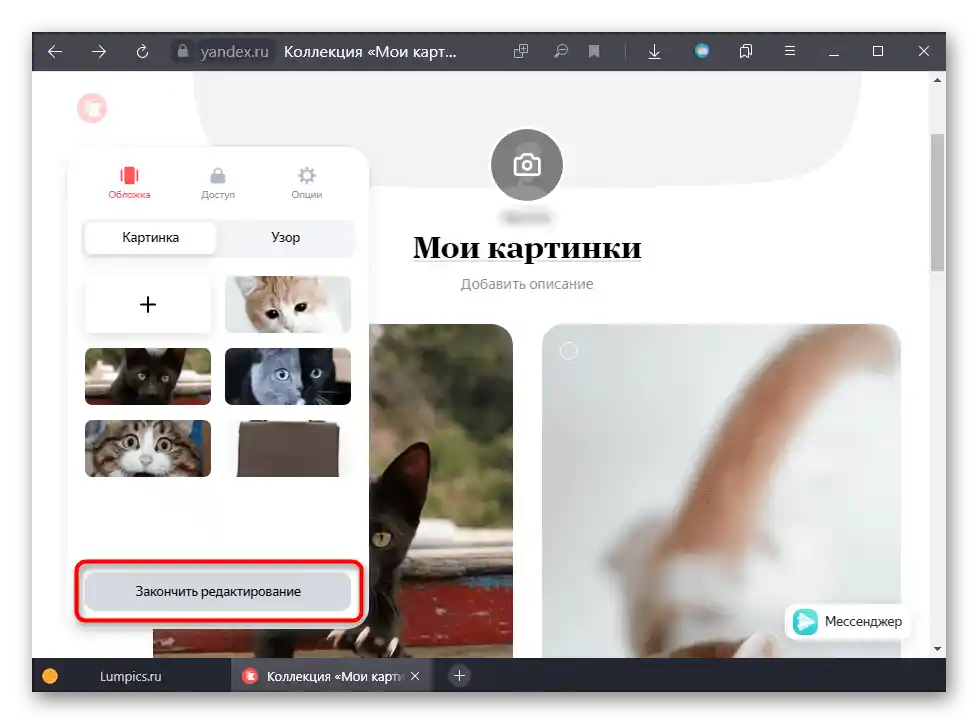
Task: Bookmark the page with bookmark icon
Action: [594, 51]
